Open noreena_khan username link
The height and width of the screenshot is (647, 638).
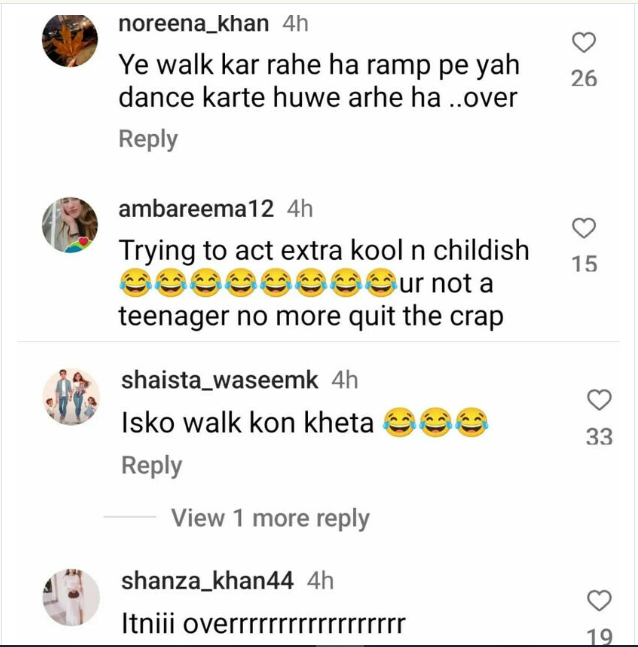click(x=193, y=23)
